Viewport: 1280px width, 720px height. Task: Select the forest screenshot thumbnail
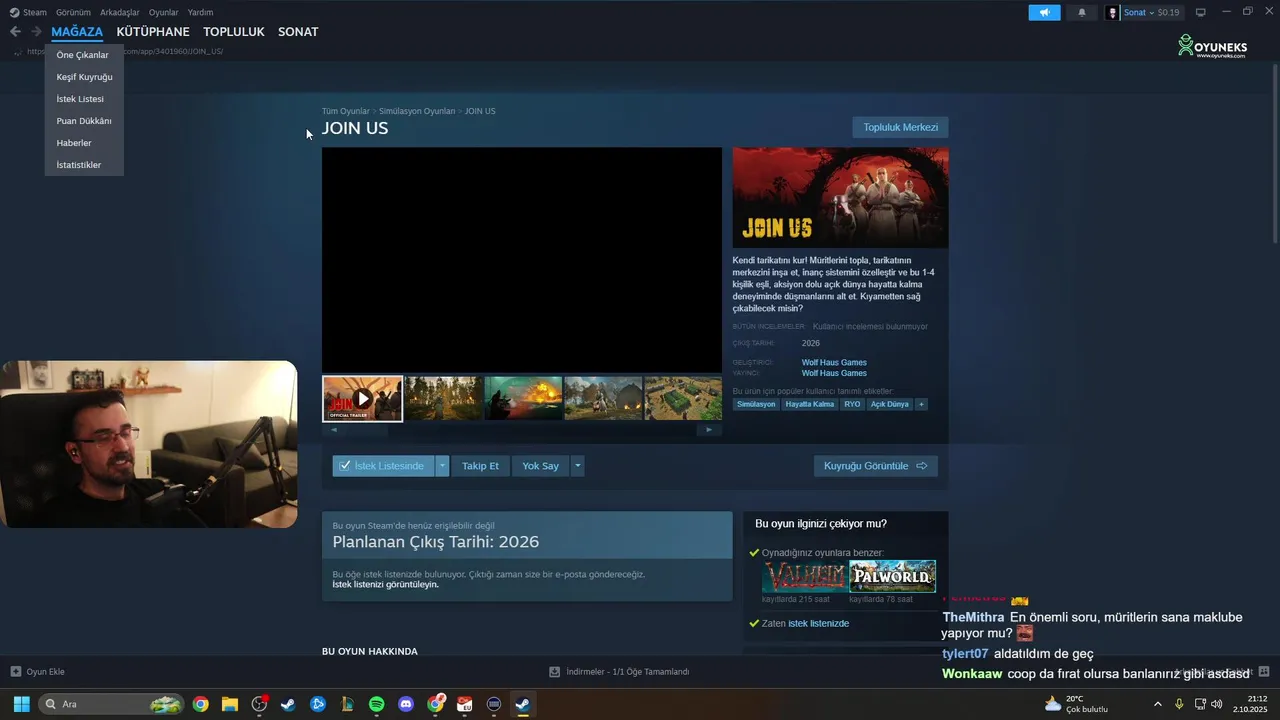point(443,399)
